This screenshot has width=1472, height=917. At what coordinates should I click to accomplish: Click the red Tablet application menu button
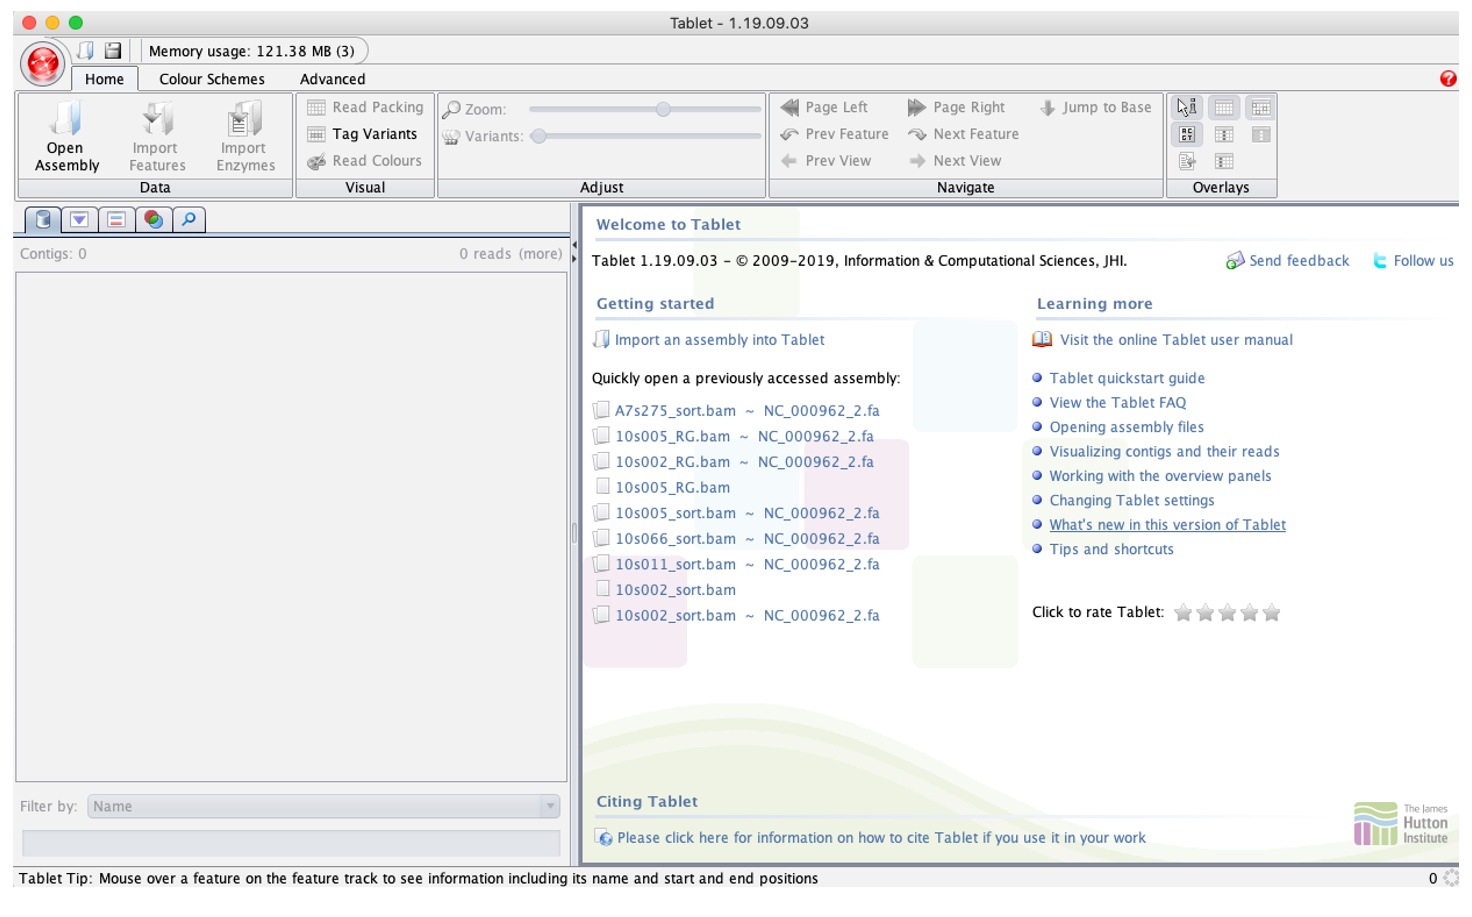[x=43, y=64]
